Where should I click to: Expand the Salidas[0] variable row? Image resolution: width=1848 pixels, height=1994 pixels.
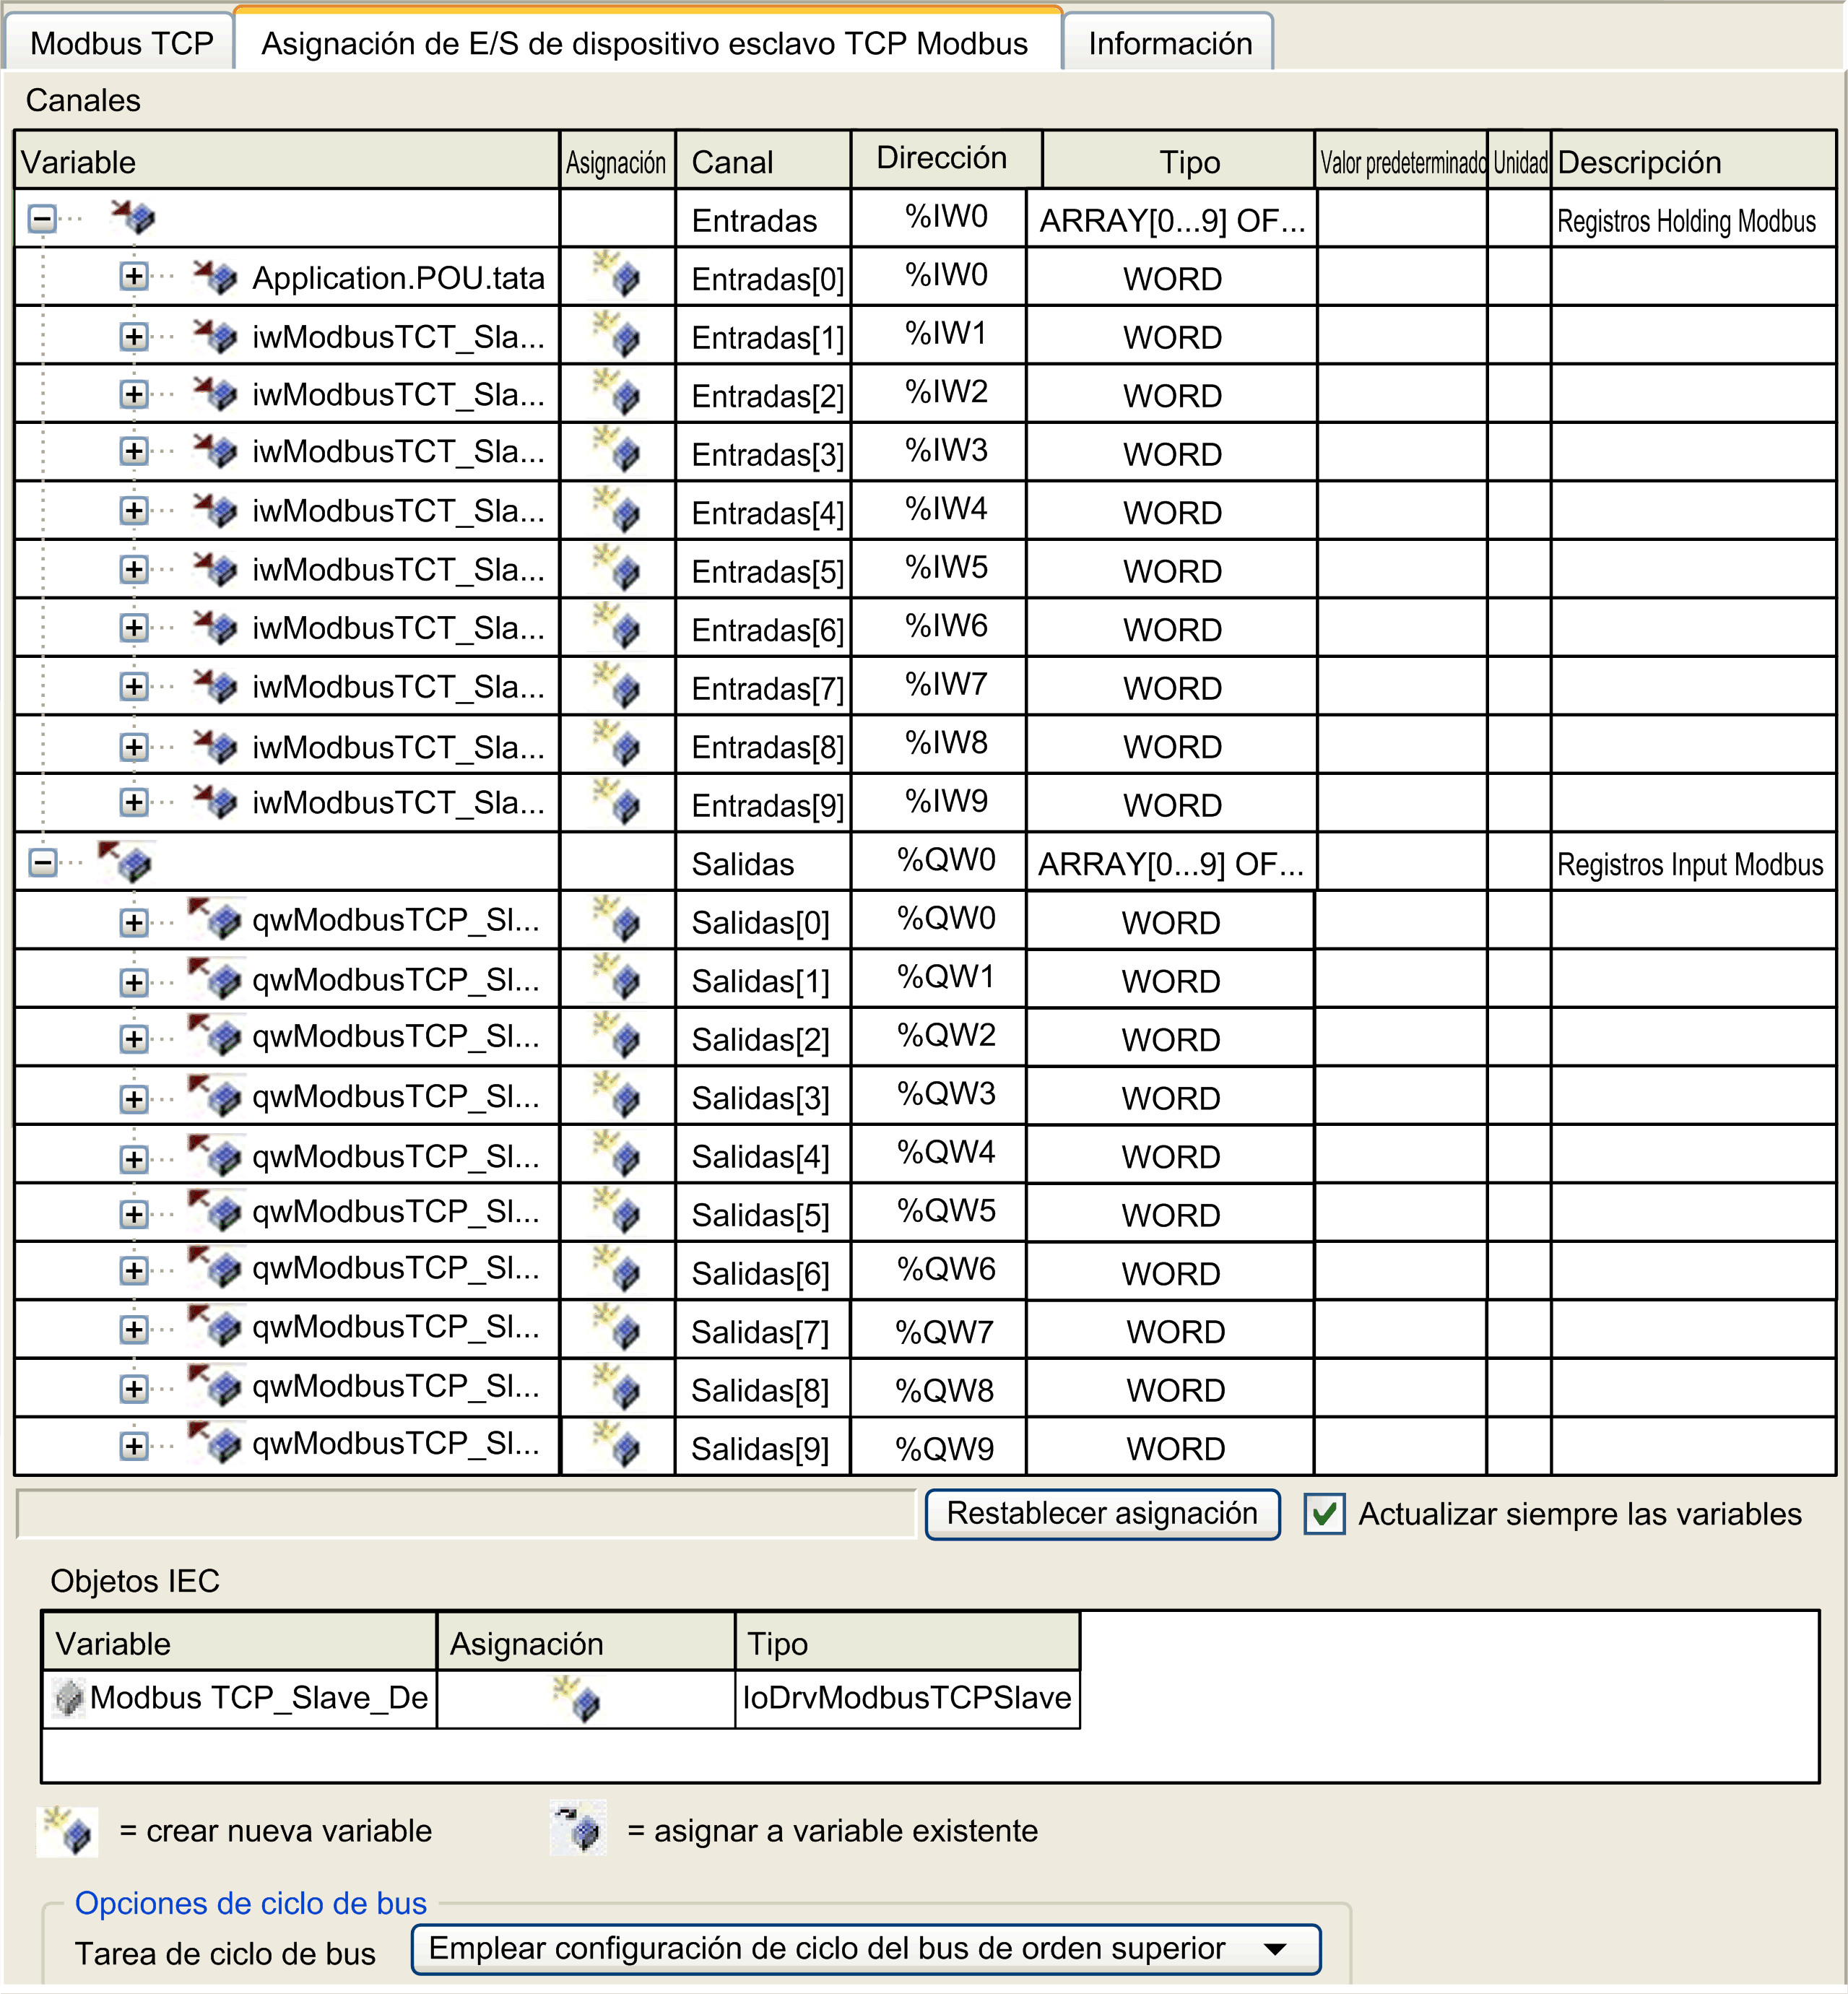pos(133,922)
